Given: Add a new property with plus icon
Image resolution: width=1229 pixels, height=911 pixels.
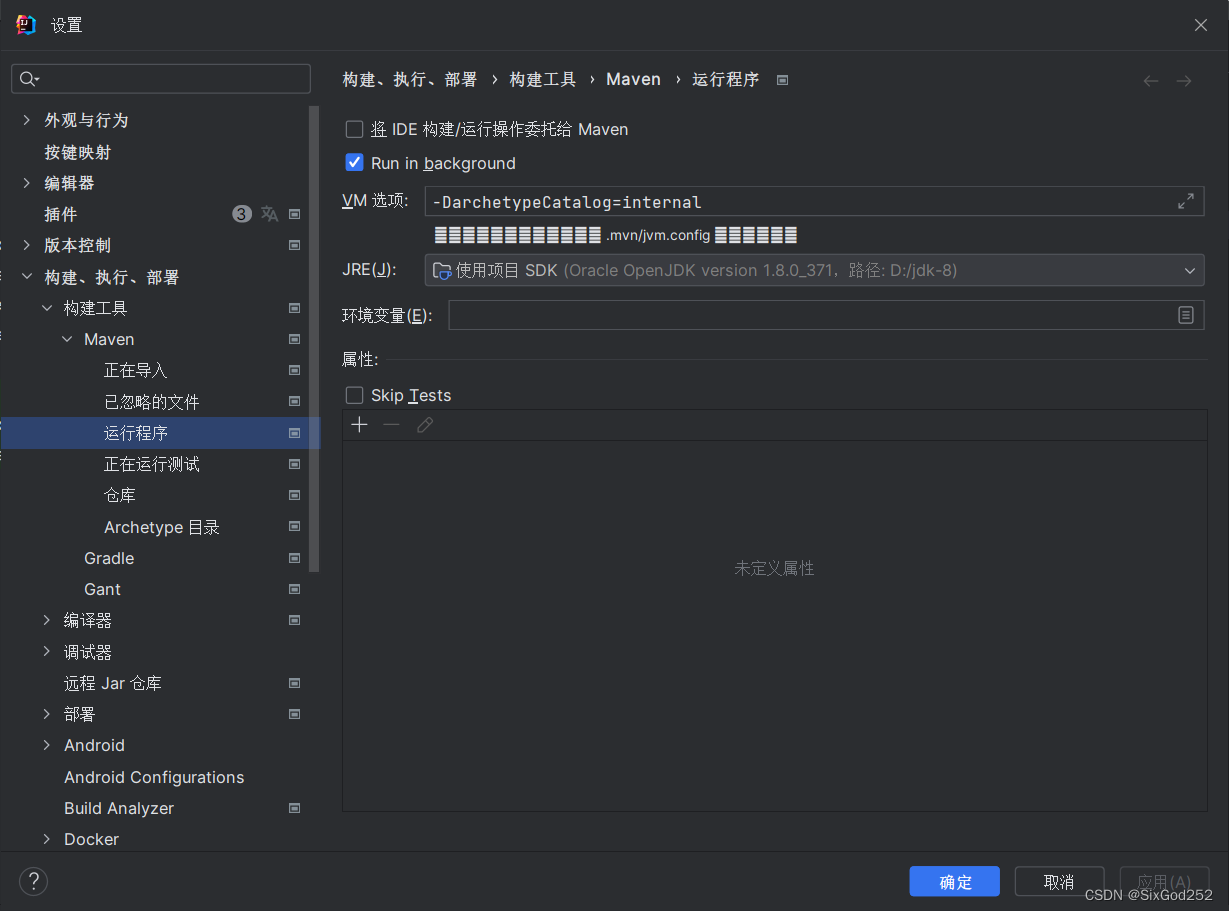Looking at the screenshot, I should pyautogui.click(x=360, y=425).
